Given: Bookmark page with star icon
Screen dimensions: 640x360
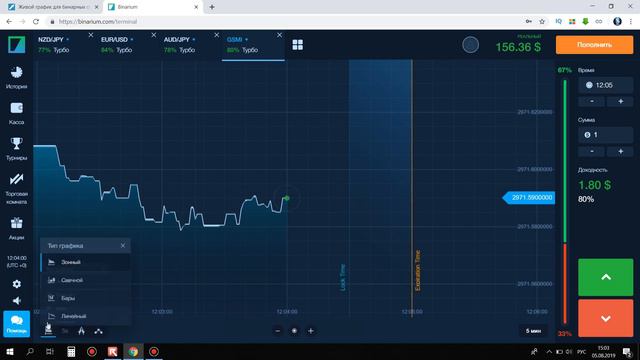Looking at the screenshot, I should [x=542, y=22].
